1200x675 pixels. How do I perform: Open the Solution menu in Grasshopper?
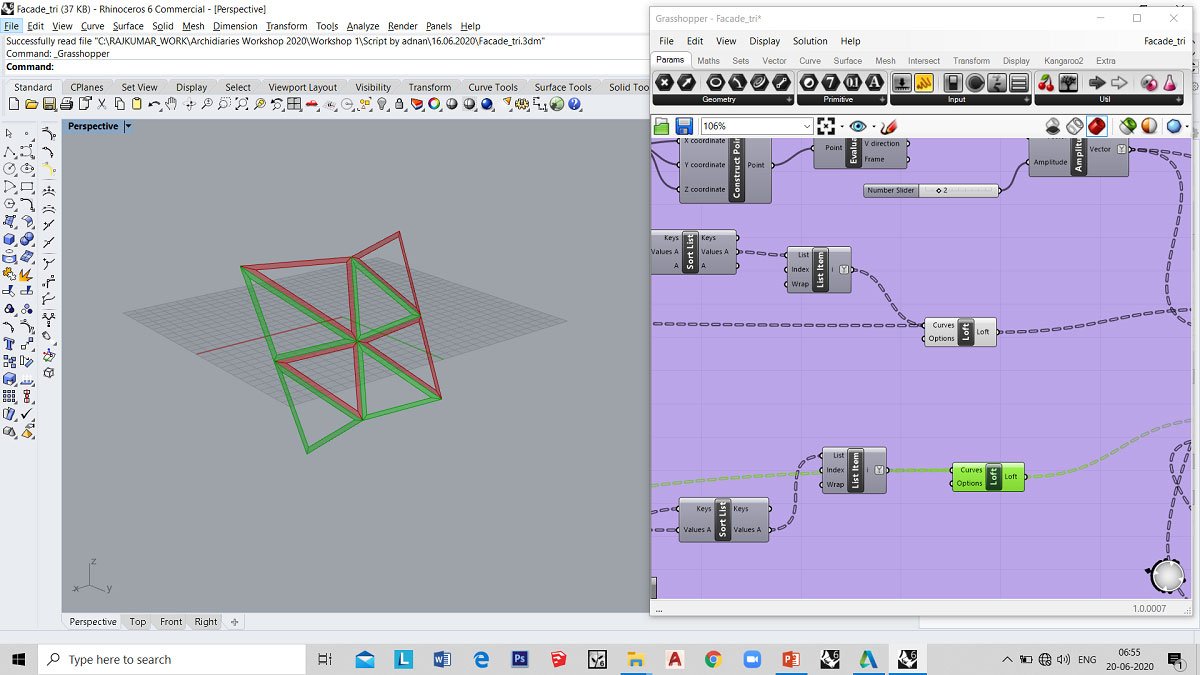pyautogui.click(x=809, y=41)
